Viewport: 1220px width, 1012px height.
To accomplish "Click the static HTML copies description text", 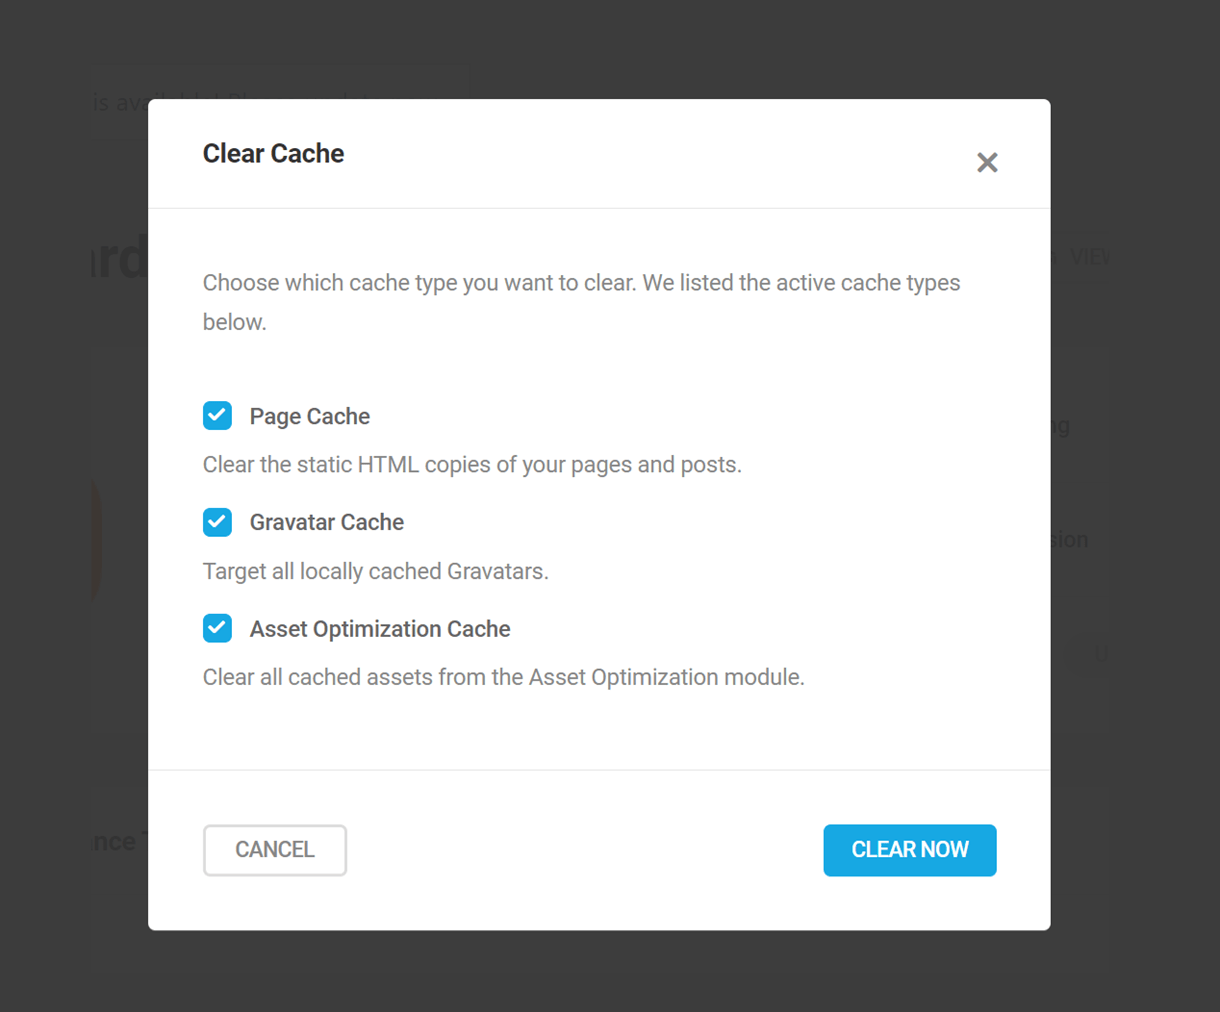I will [x=472, y=465].
